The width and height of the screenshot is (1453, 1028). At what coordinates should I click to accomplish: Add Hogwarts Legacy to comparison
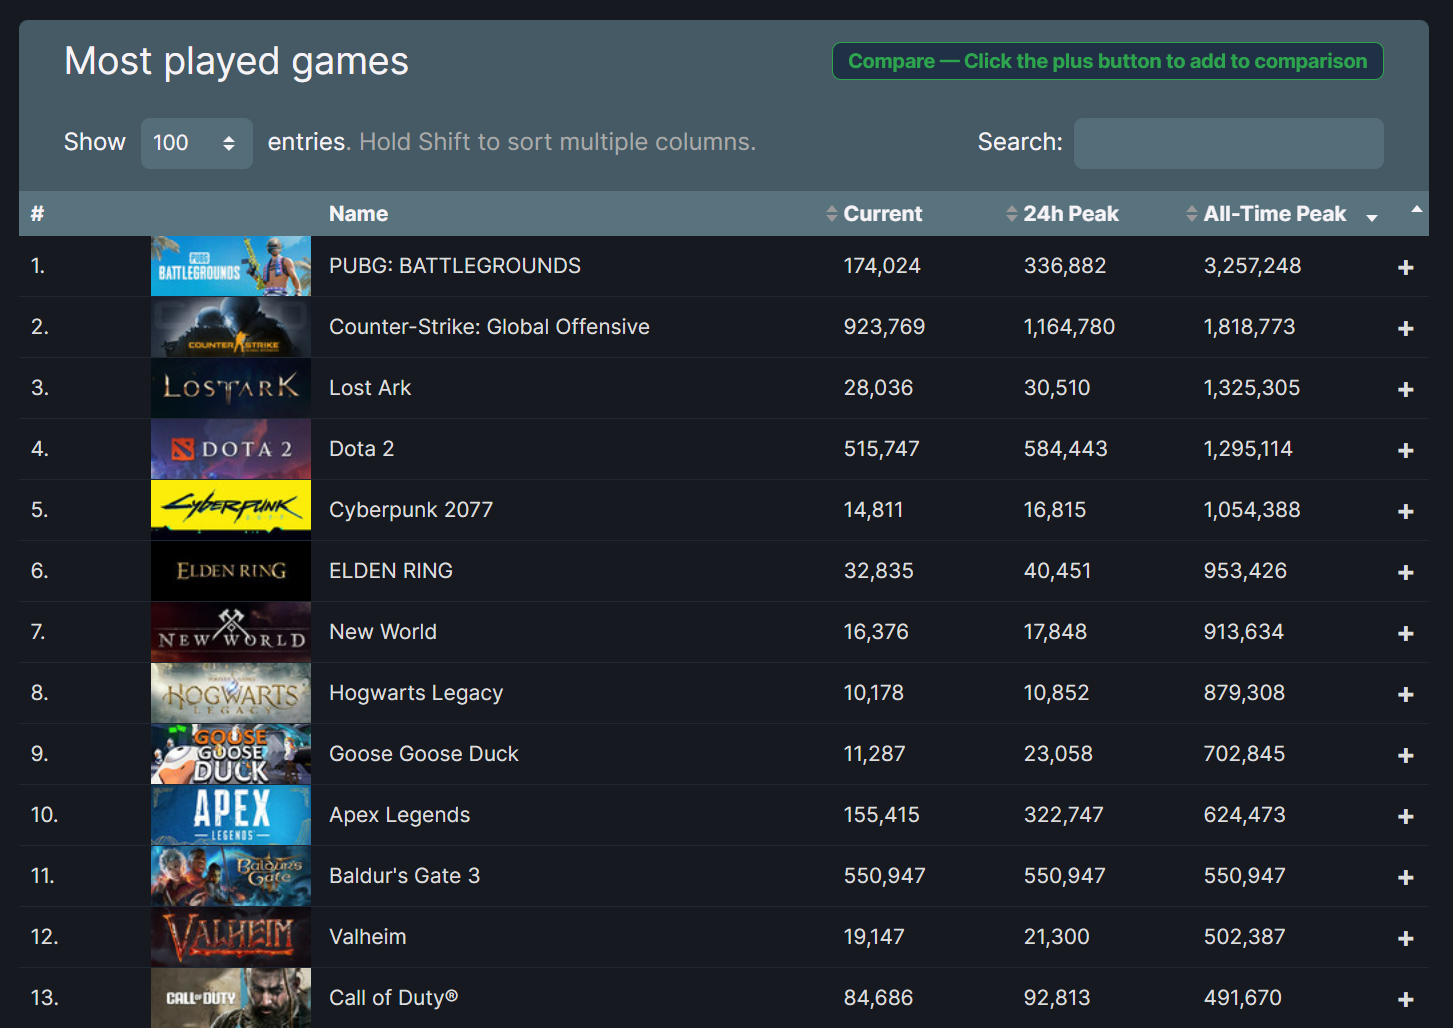(x=1405, y=694)
